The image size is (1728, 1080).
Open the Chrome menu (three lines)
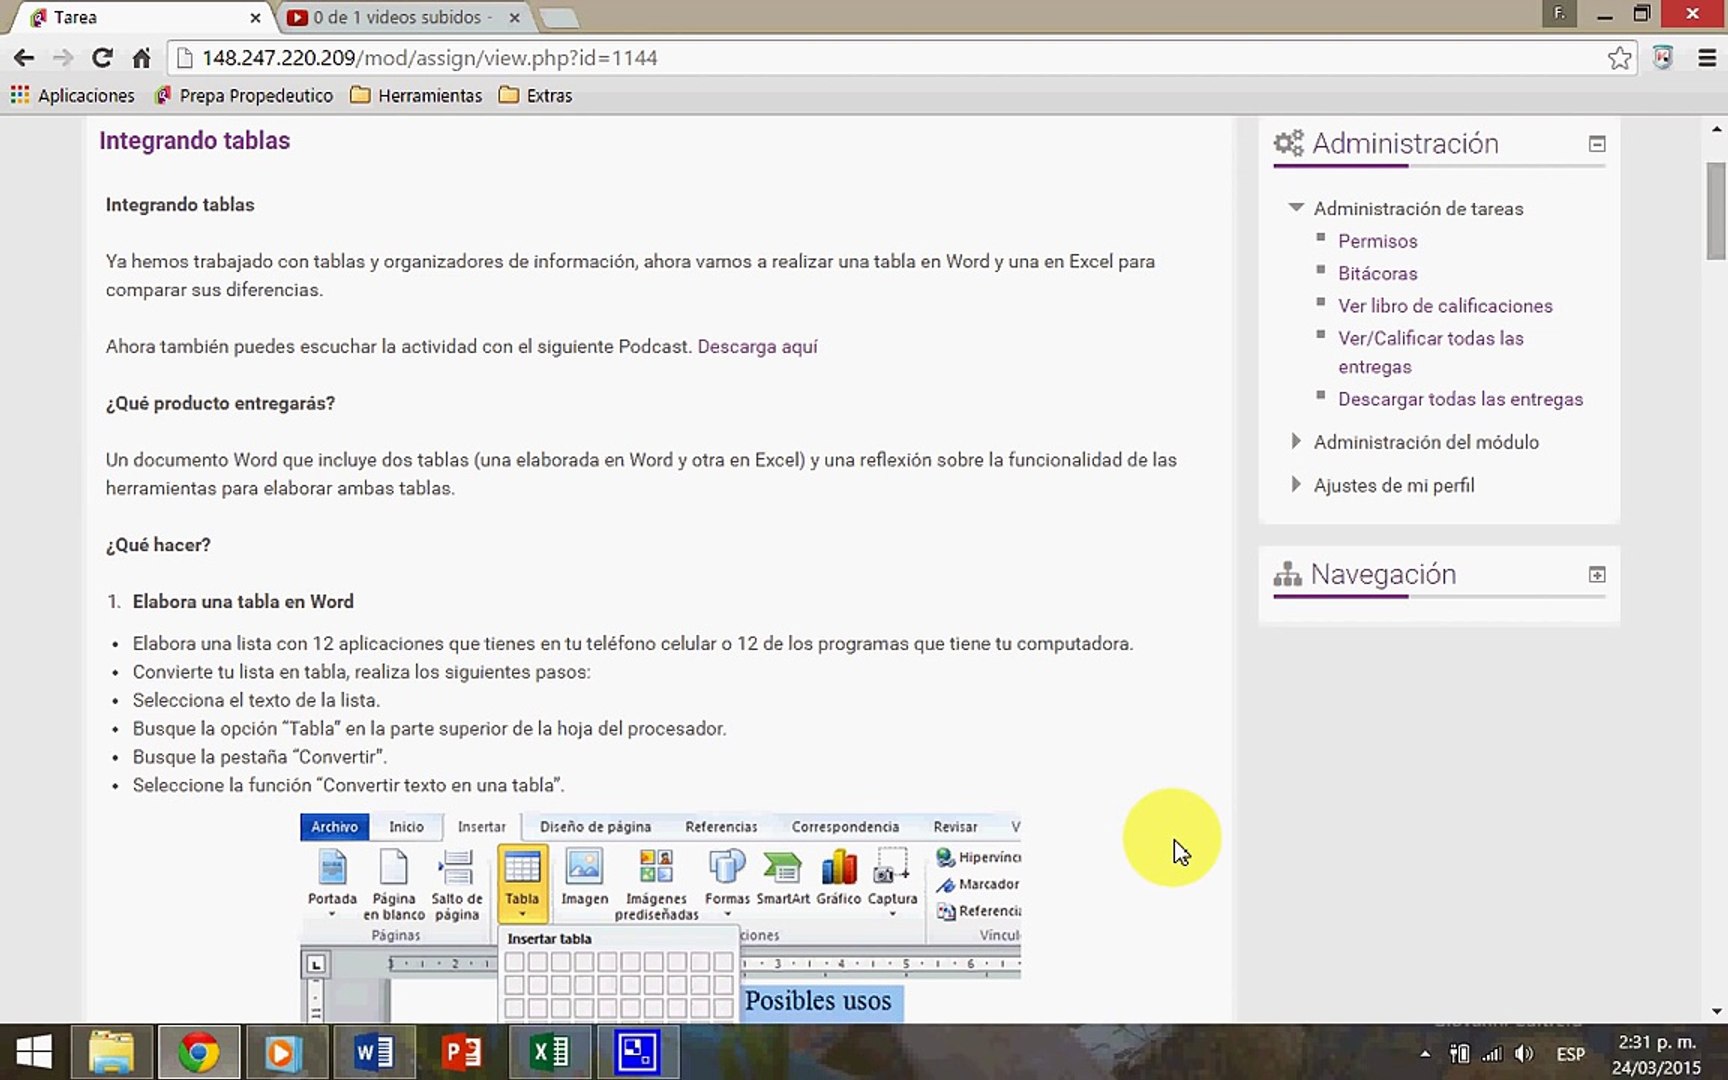(x=1707, y=58)
